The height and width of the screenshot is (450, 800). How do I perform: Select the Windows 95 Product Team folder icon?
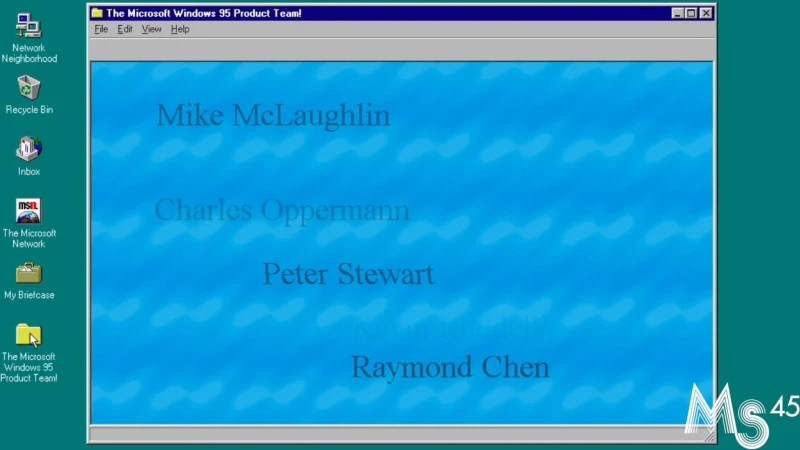pos(29,335)
